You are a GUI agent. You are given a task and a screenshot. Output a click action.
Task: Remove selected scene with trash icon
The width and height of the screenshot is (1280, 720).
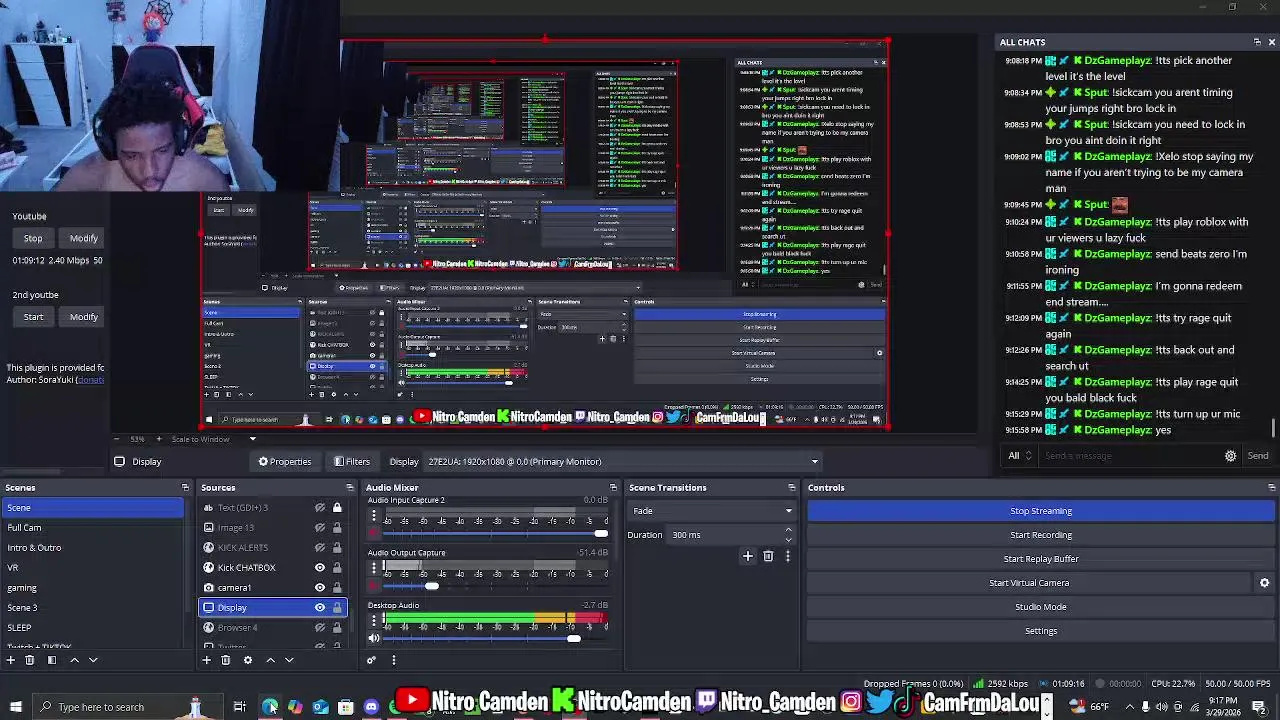(29, 660)
